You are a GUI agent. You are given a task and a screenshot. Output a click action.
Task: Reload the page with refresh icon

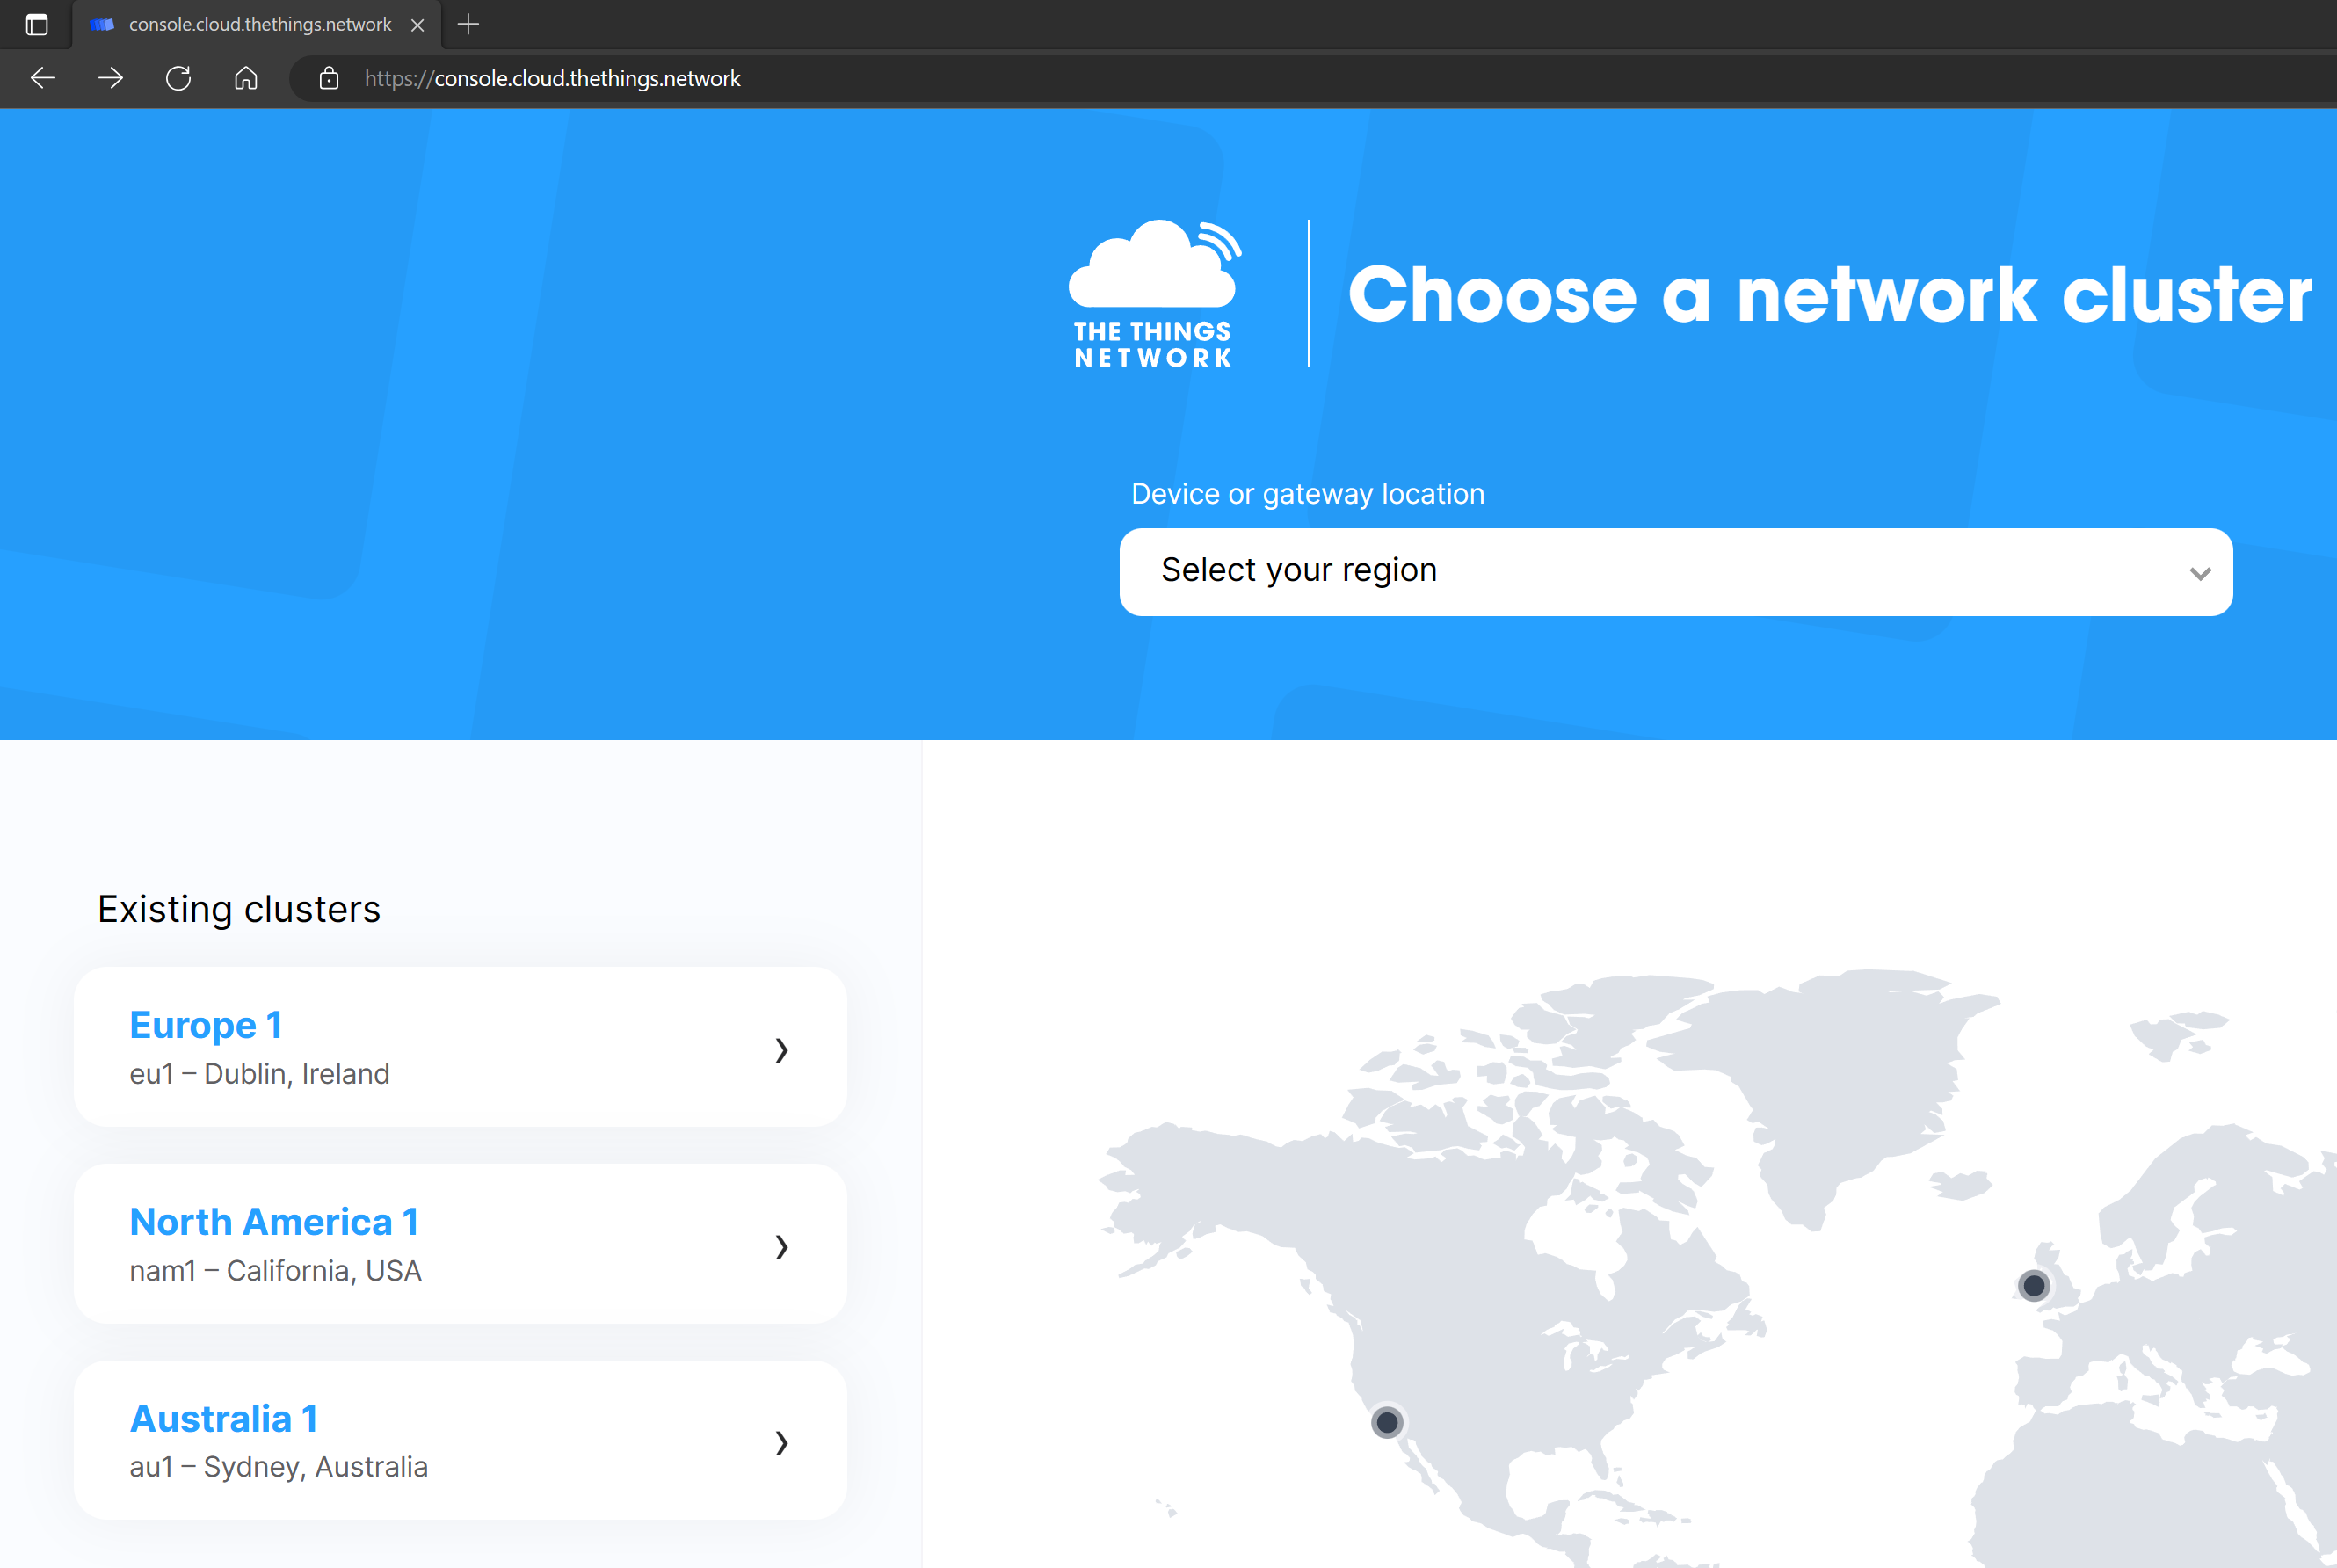(x=178, y=78)
